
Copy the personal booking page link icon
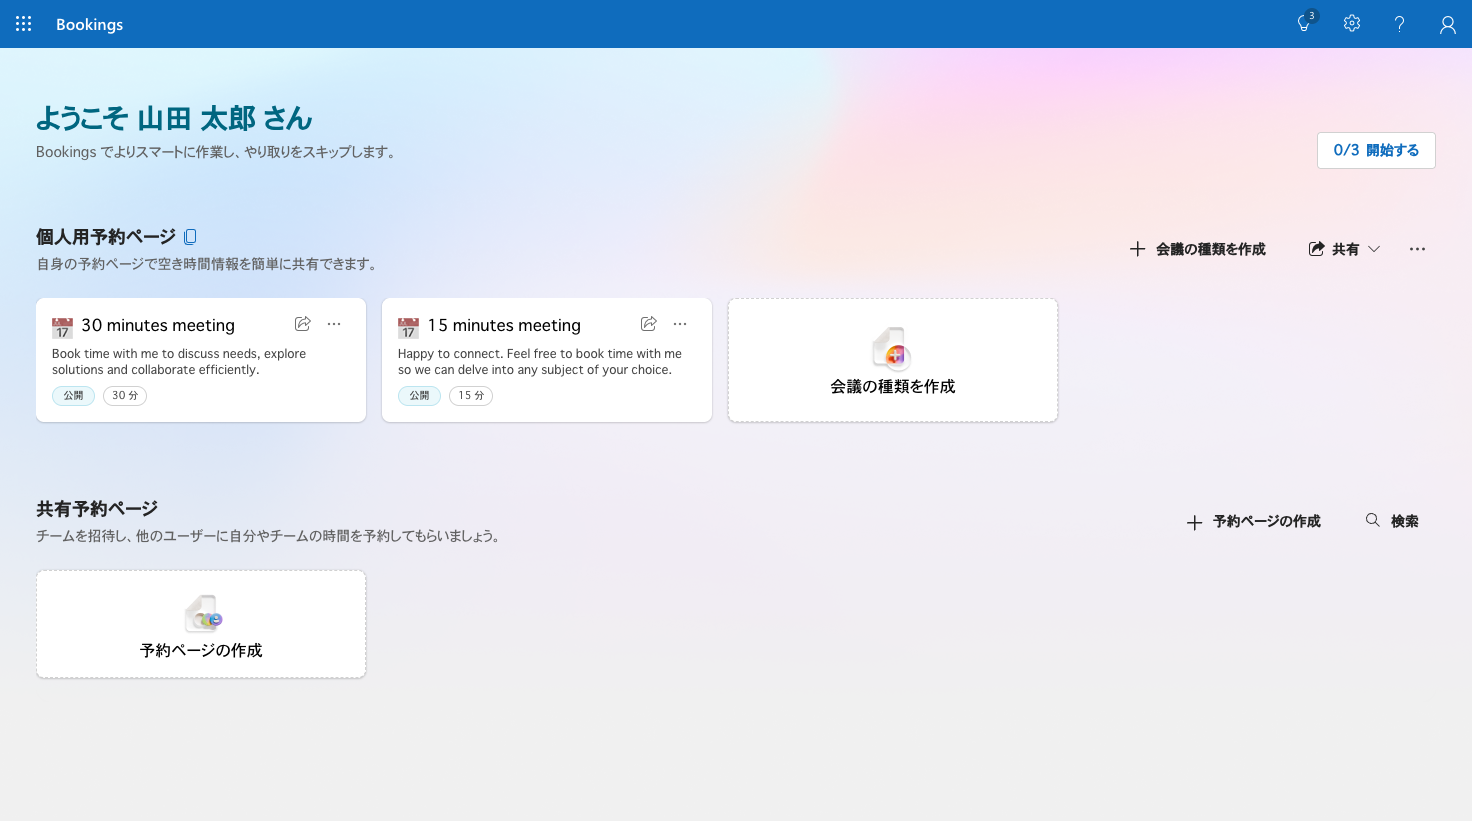click(x=190, y=237)
